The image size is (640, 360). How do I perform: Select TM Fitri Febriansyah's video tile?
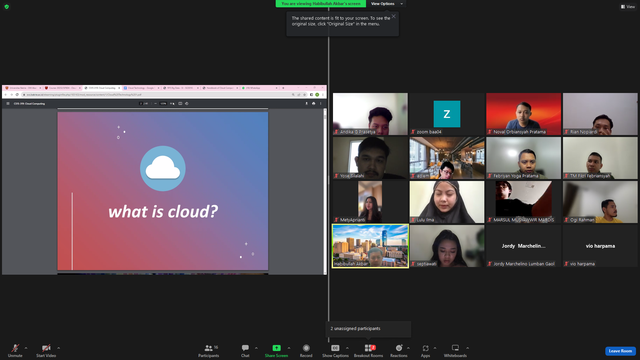600,158
